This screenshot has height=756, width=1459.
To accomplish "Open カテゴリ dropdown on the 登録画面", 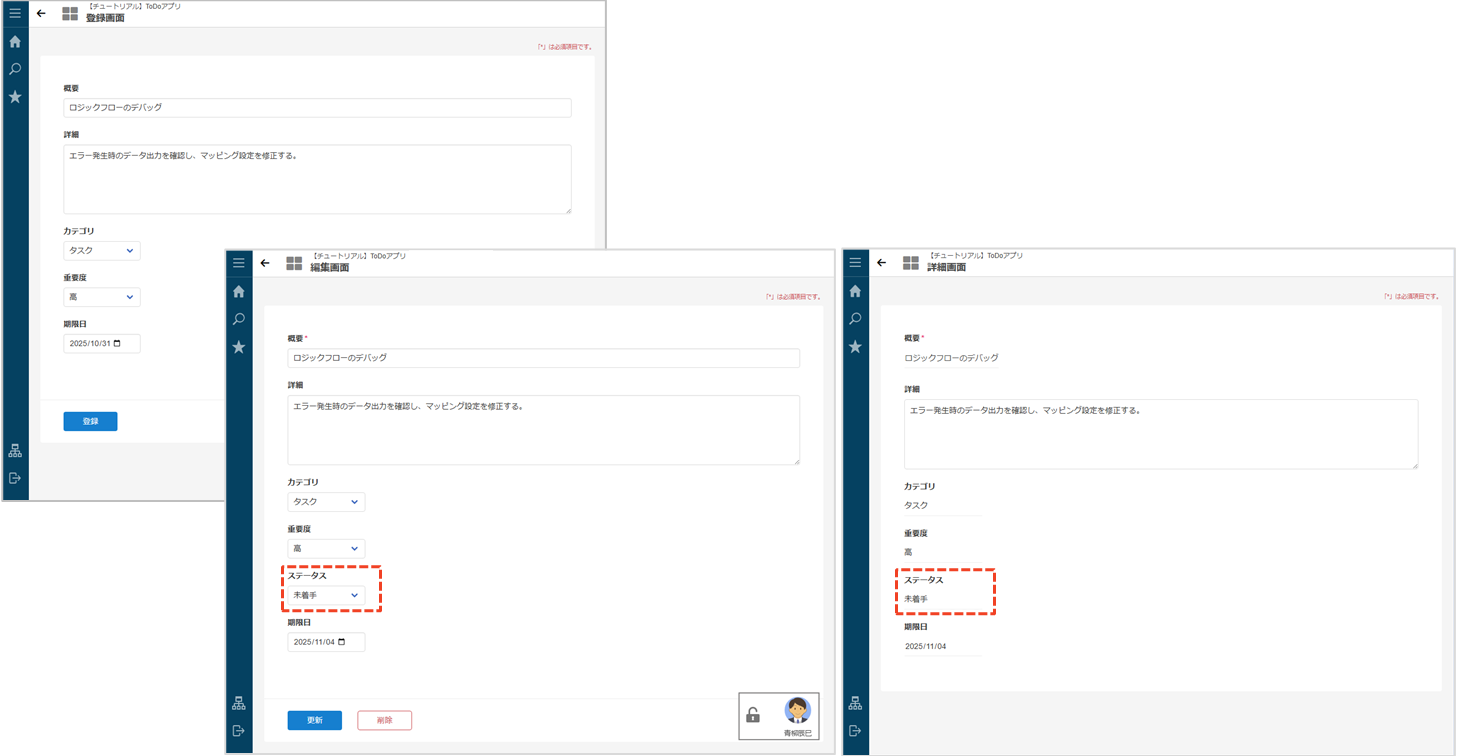I will pos(101,251).
